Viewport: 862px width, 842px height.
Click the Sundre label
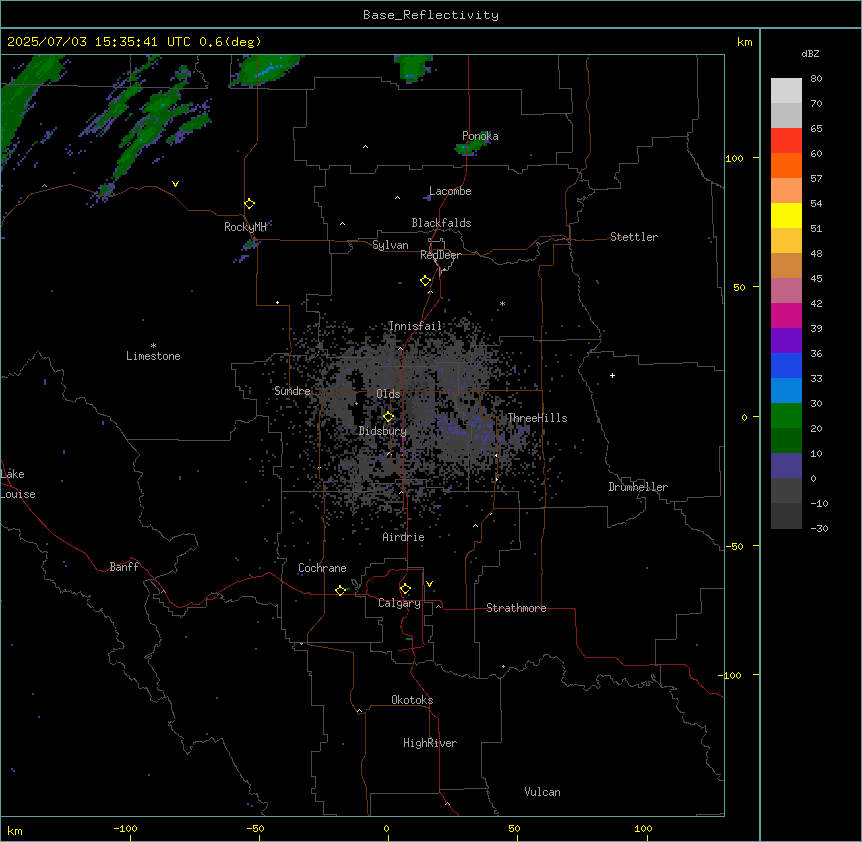coord(292,391)
